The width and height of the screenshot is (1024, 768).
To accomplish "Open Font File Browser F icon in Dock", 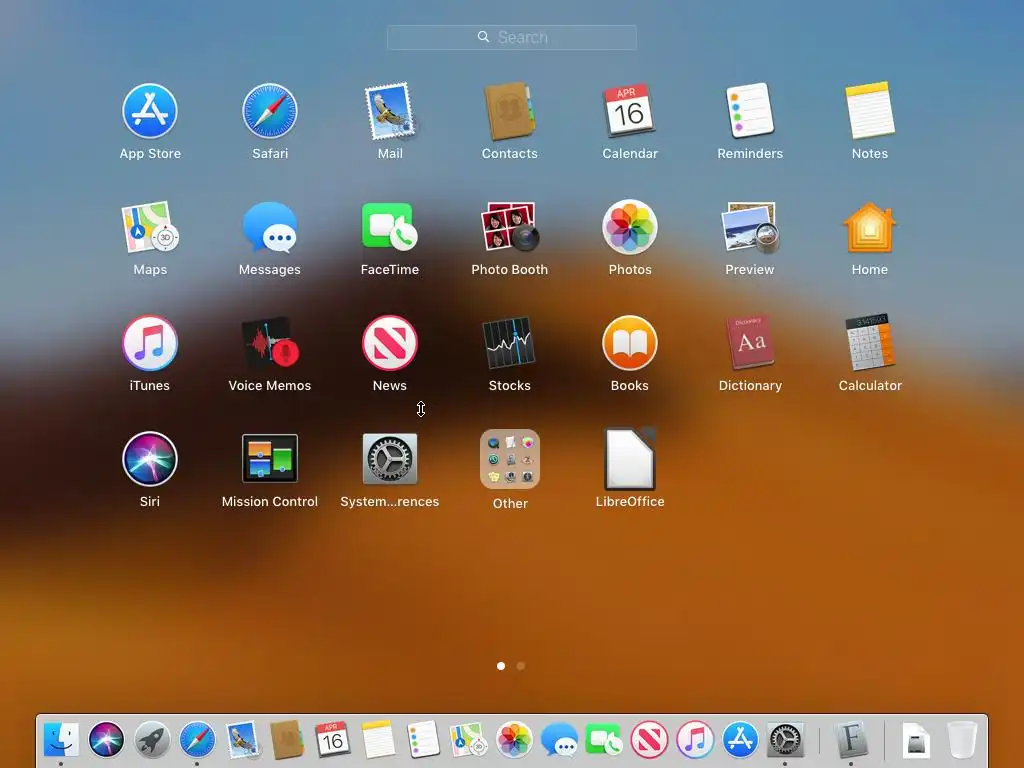I will tap(851, 740).
